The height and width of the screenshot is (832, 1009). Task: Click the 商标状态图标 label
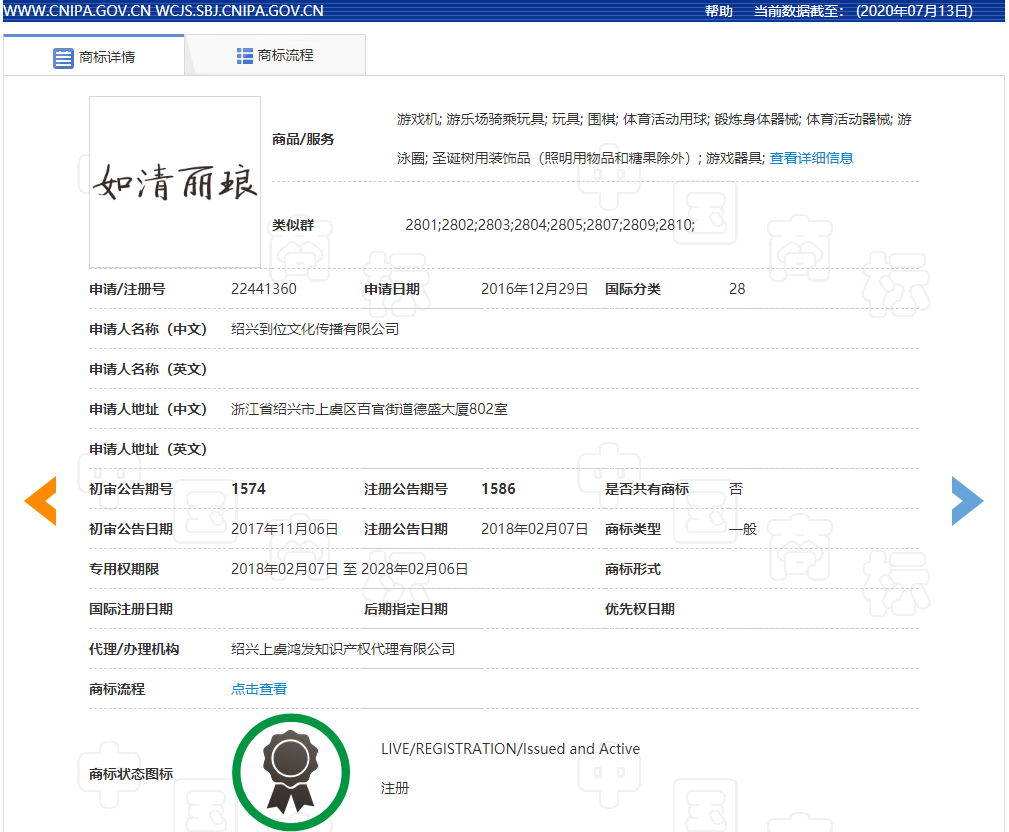pos(131,774)
